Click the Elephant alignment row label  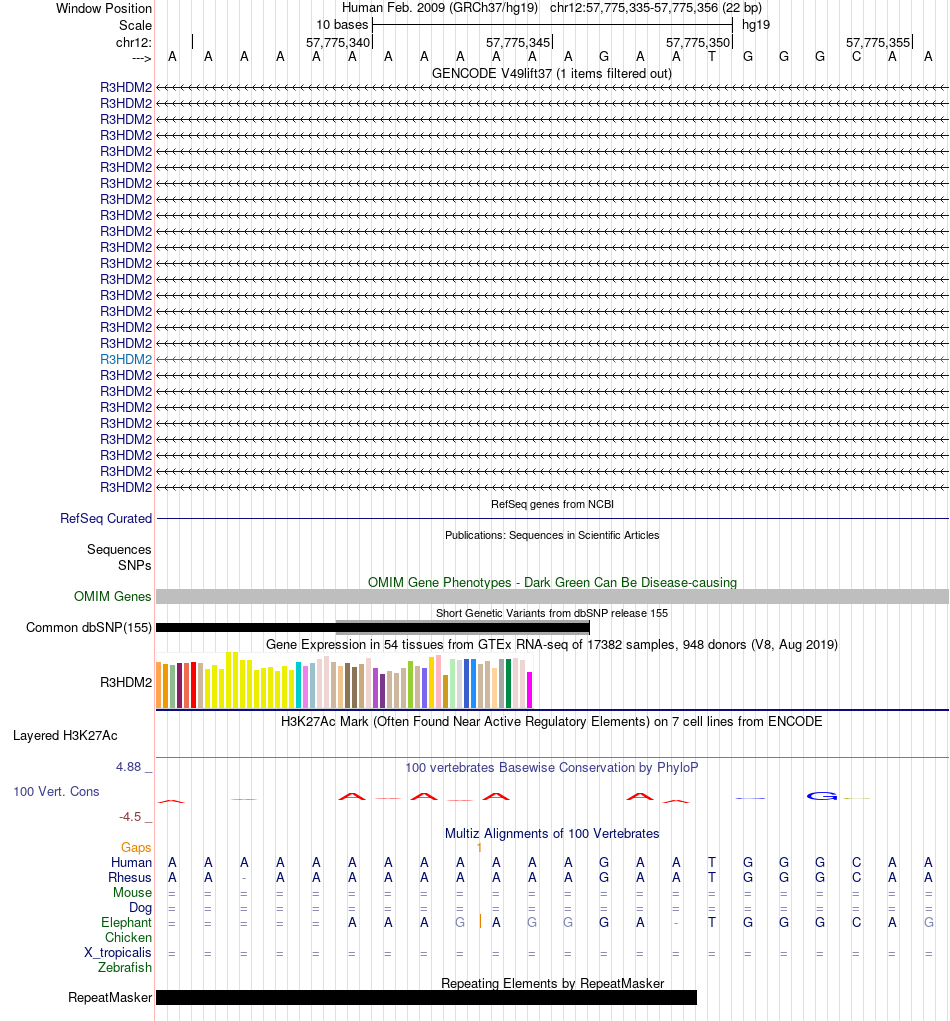tap(126, 922)
